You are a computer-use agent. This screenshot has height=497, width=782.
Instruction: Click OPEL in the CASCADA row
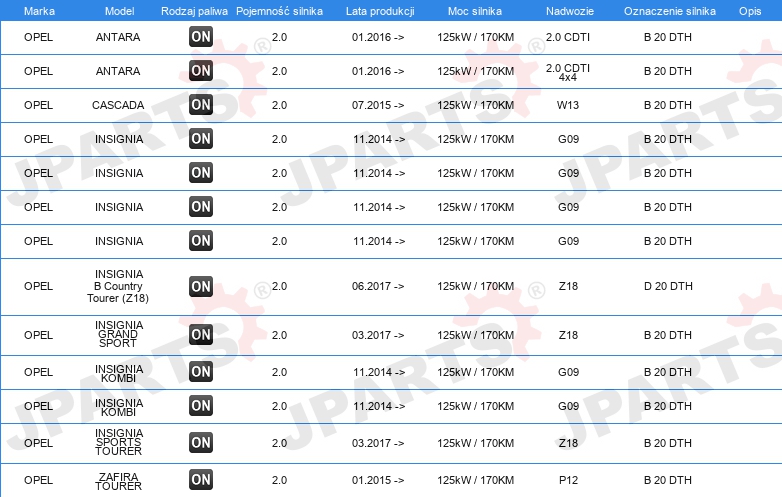click(38, 105)
